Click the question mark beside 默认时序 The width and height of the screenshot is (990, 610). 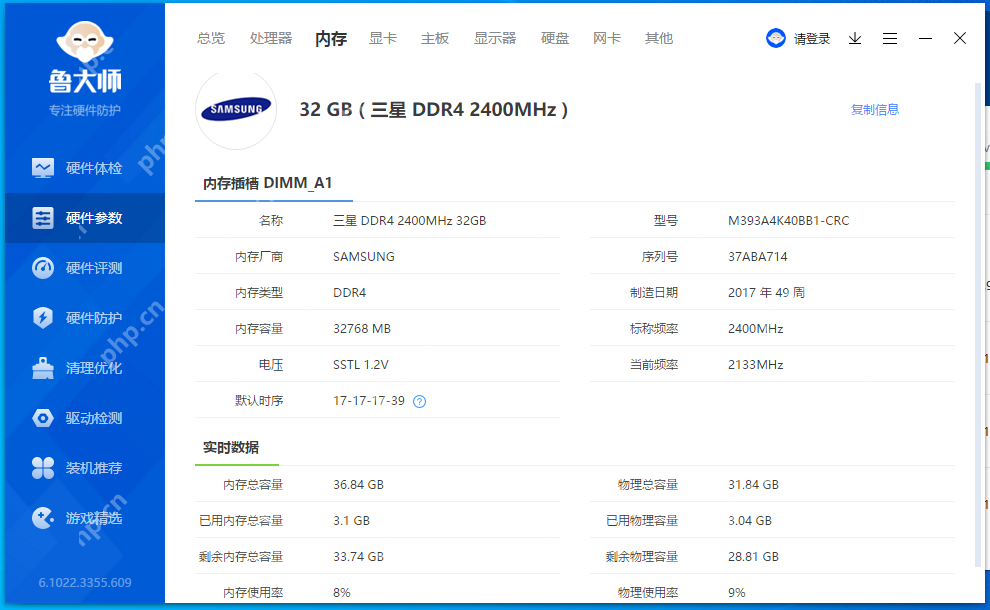point(419,401)
